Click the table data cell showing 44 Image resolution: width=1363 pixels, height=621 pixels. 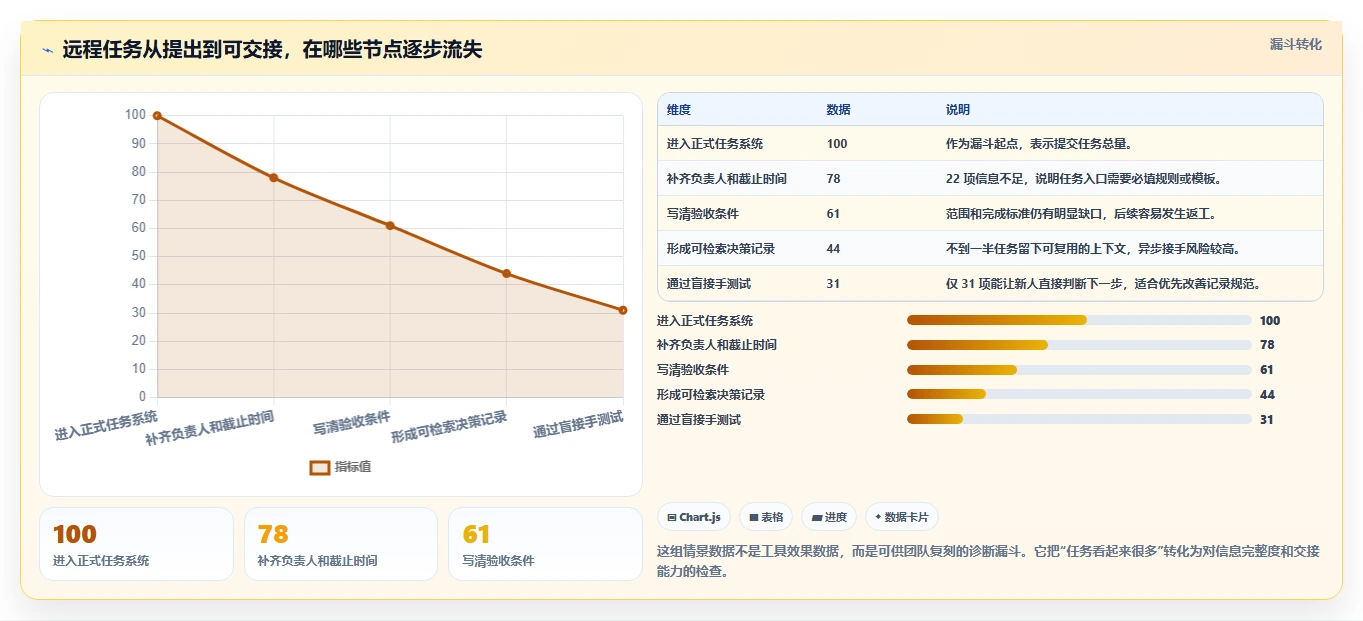tap(834, 249)
